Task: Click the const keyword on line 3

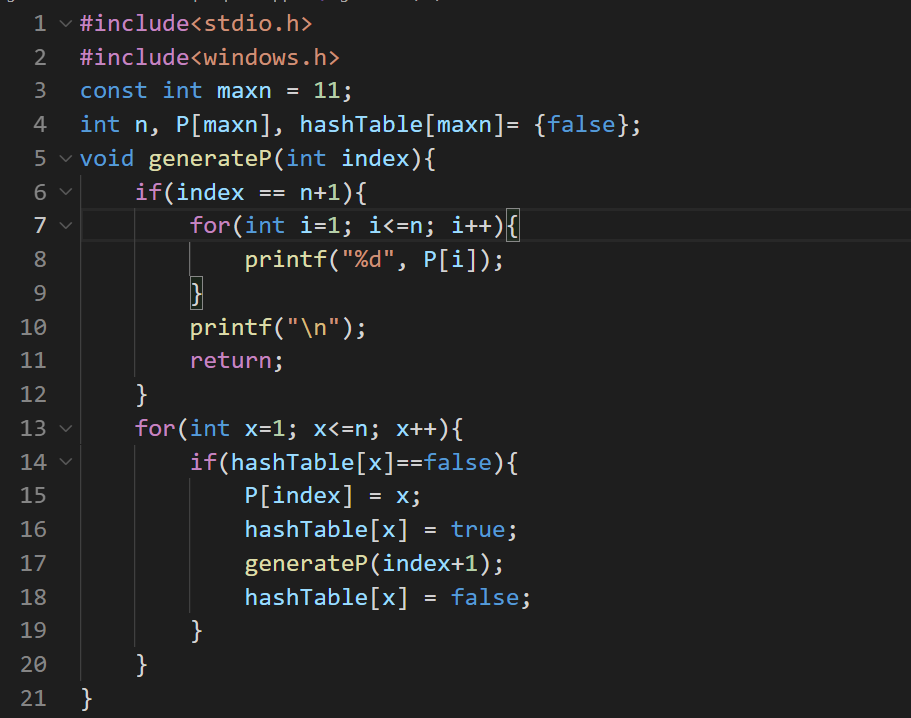Action: tap(114, 91)
